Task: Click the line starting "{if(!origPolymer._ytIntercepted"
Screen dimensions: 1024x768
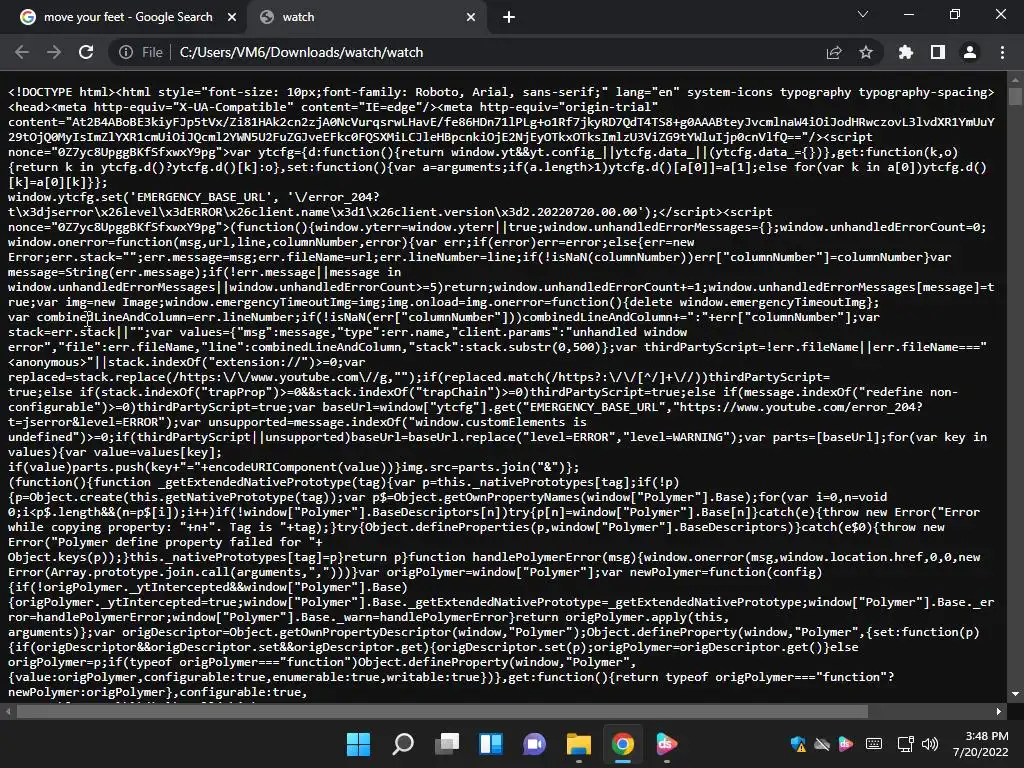Action: [x=208, y=588]
